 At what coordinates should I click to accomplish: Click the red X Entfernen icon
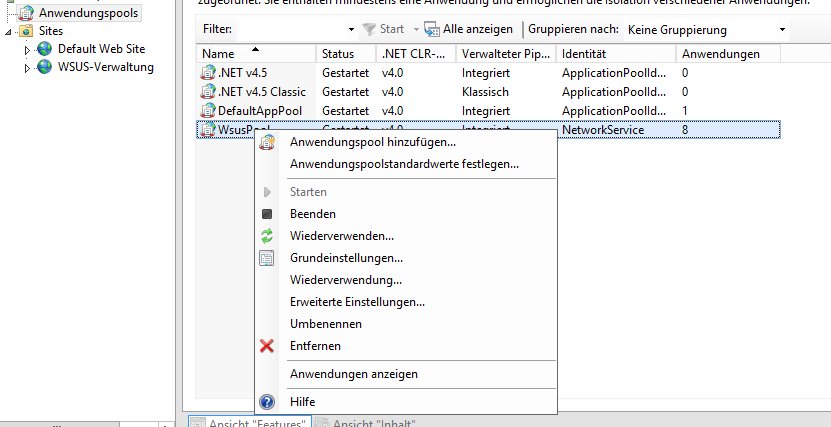267,346
